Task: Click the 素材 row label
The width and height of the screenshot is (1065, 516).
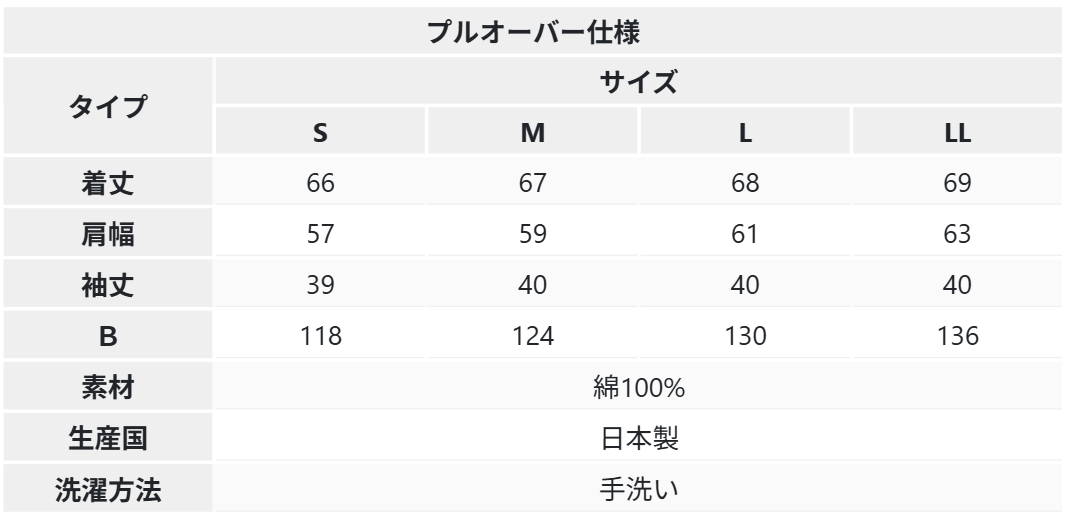Action: tap(108, 388)
